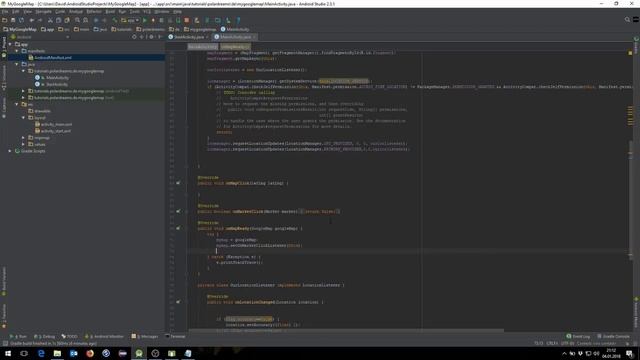
Task: Expand the androidTest package node
Action: pos(23,91)
